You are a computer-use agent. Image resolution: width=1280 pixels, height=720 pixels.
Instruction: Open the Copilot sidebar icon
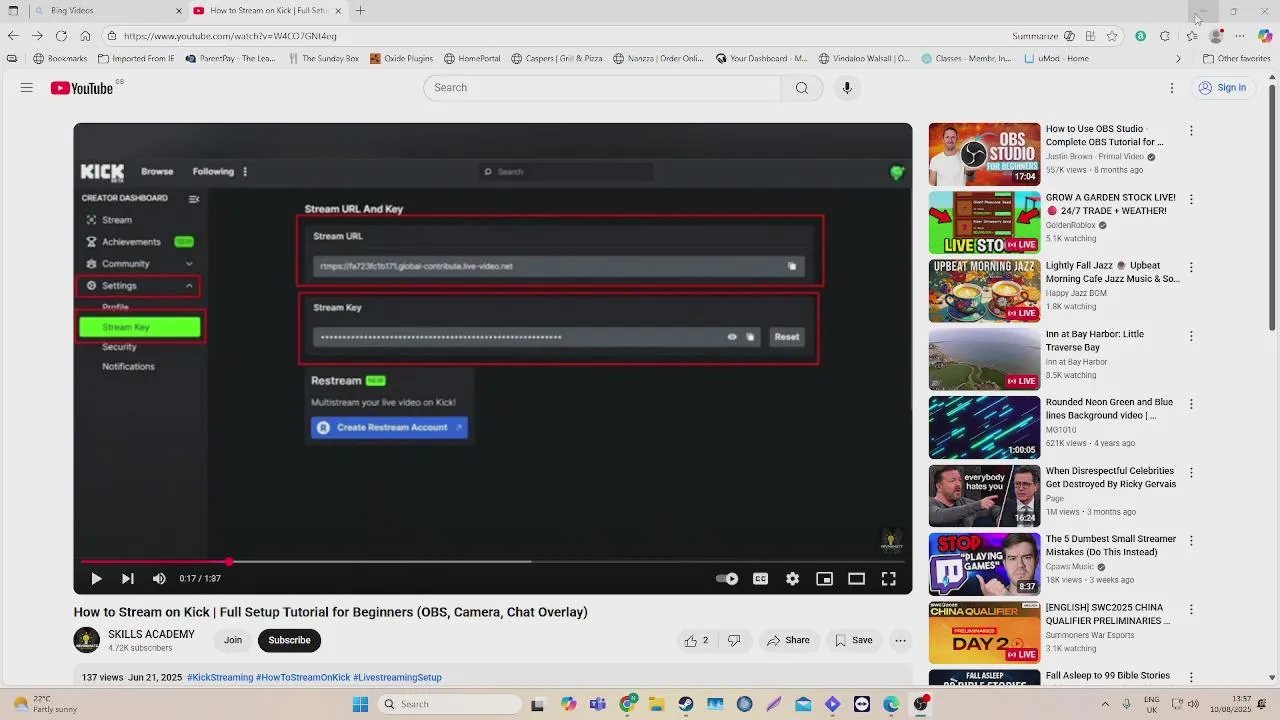click(x=1265, y=36)
